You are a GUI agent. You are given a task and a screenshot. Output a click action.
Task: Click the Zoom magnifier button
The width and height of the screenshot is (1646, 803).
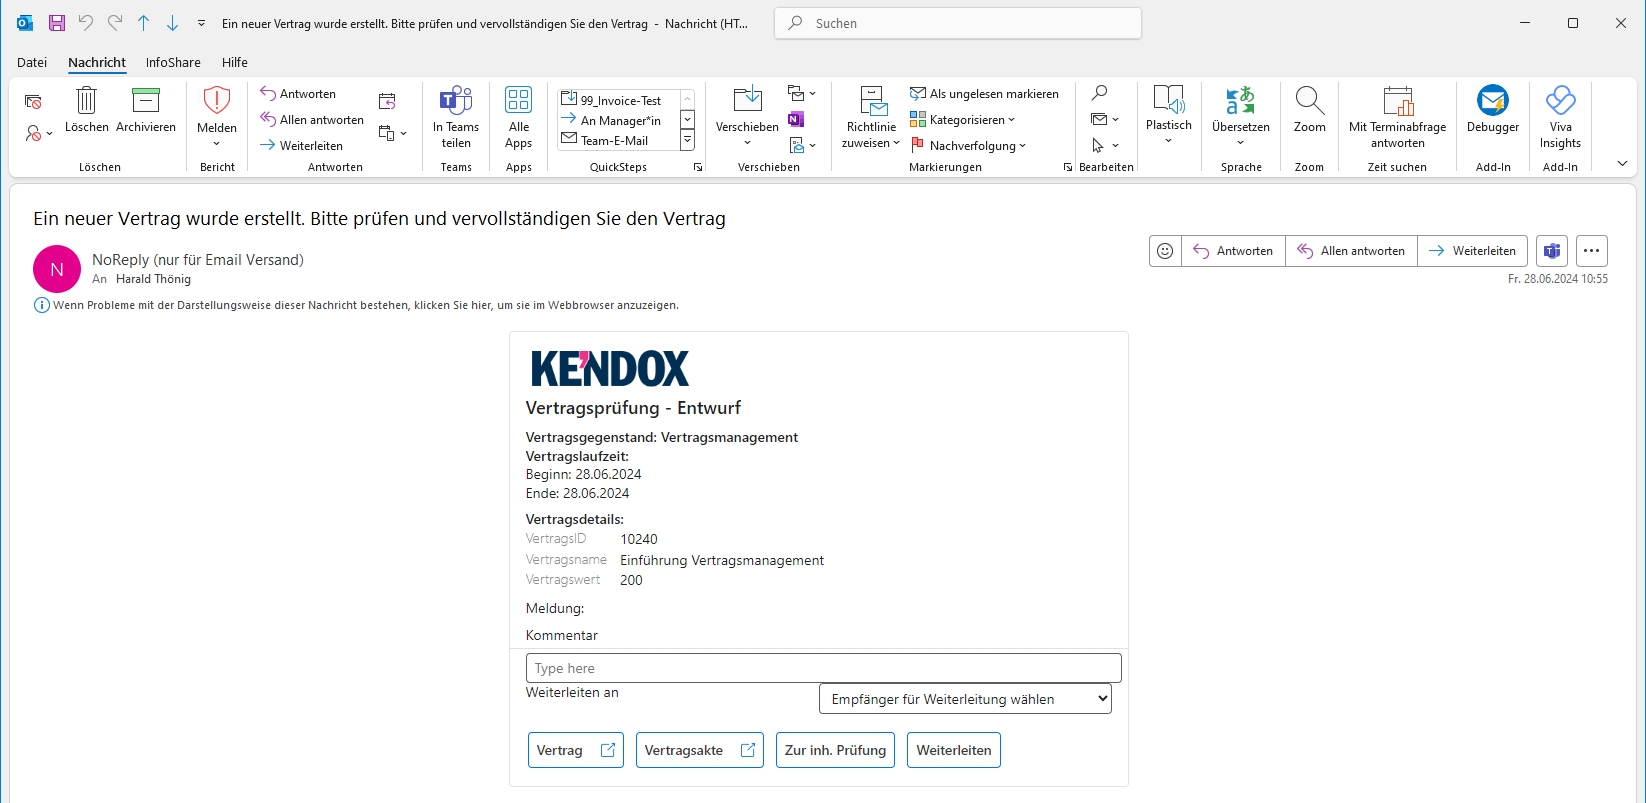(x=1309, y=110)
